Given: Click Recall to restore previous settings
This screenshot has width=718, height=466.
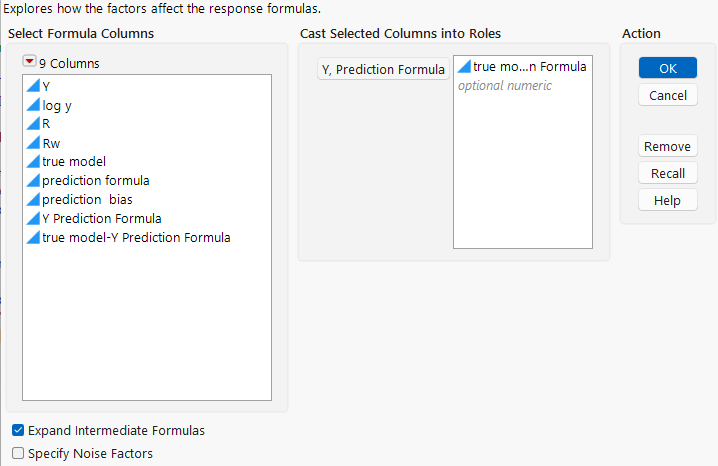Looking at the screenshot, I should [667, 173].
